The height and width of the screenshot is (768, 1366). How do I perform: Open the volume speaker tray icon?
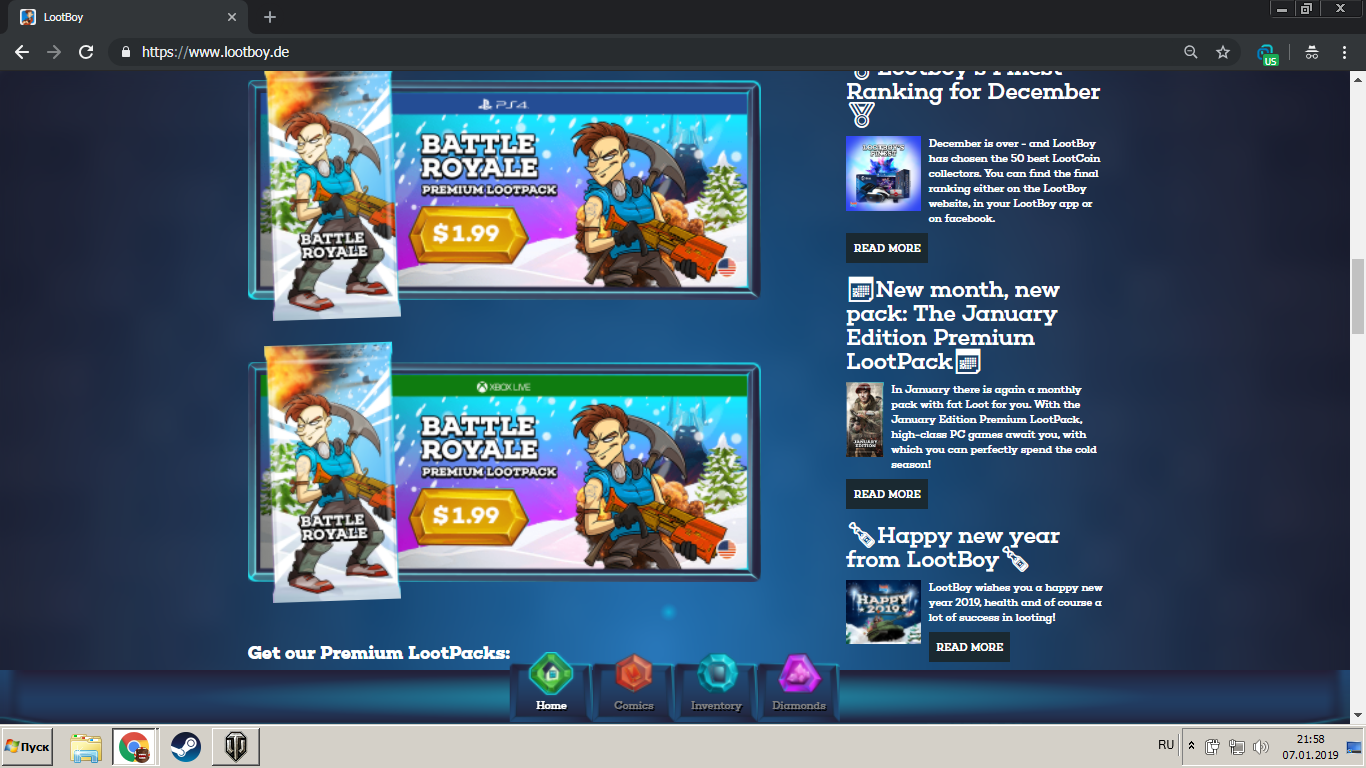[x=1260, y=747]
